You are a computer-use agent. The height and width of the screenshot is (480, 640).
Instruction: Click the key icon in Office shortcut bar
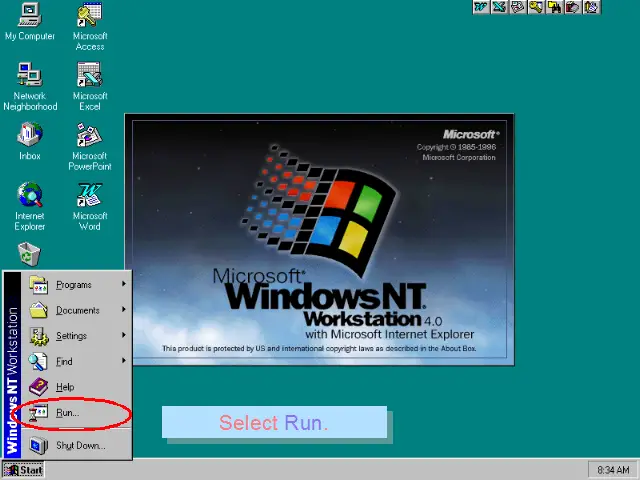536,7
